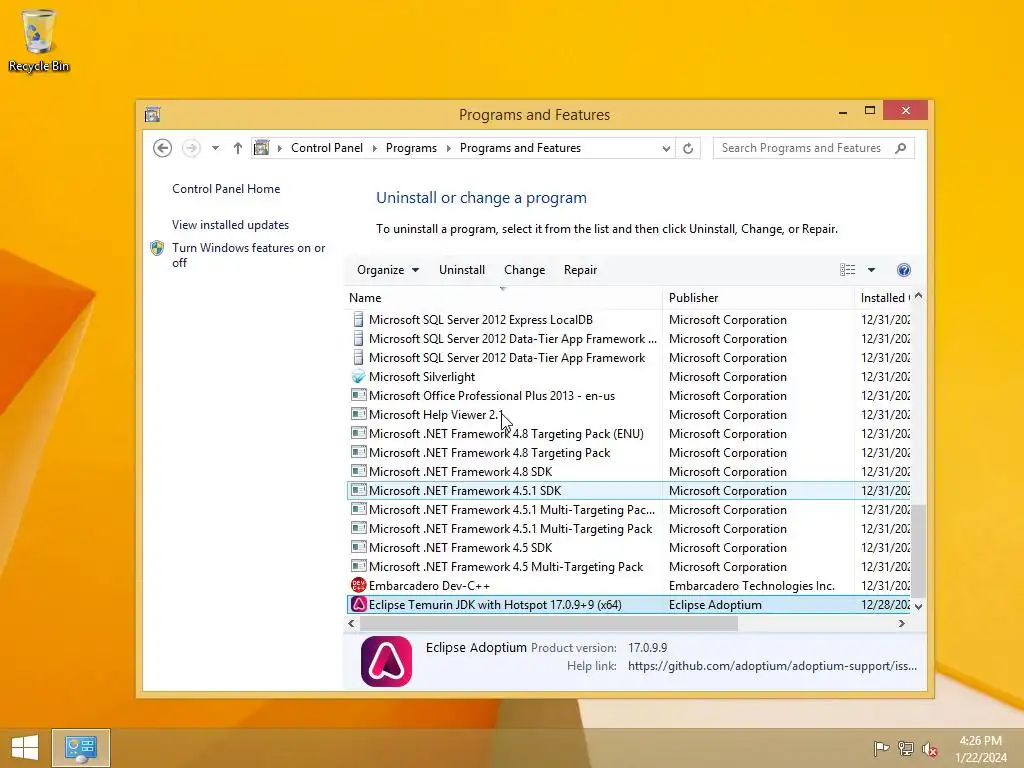This screenshot has width=1024, height=768.
Task: Click the large Eclipse Adoptium logo thumbnail
Action: [x=386, y=662]
